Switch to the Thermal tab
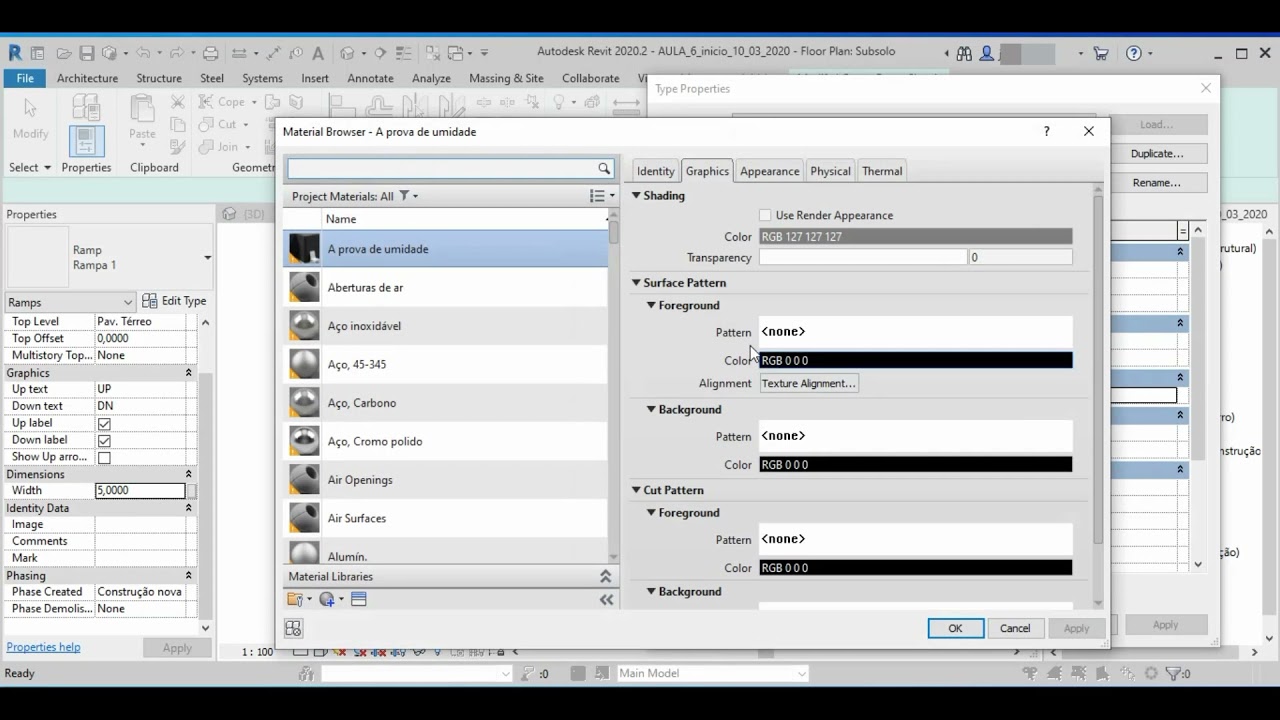The height and width of the screenshot is (720, 1280). (x=882, y=171)
